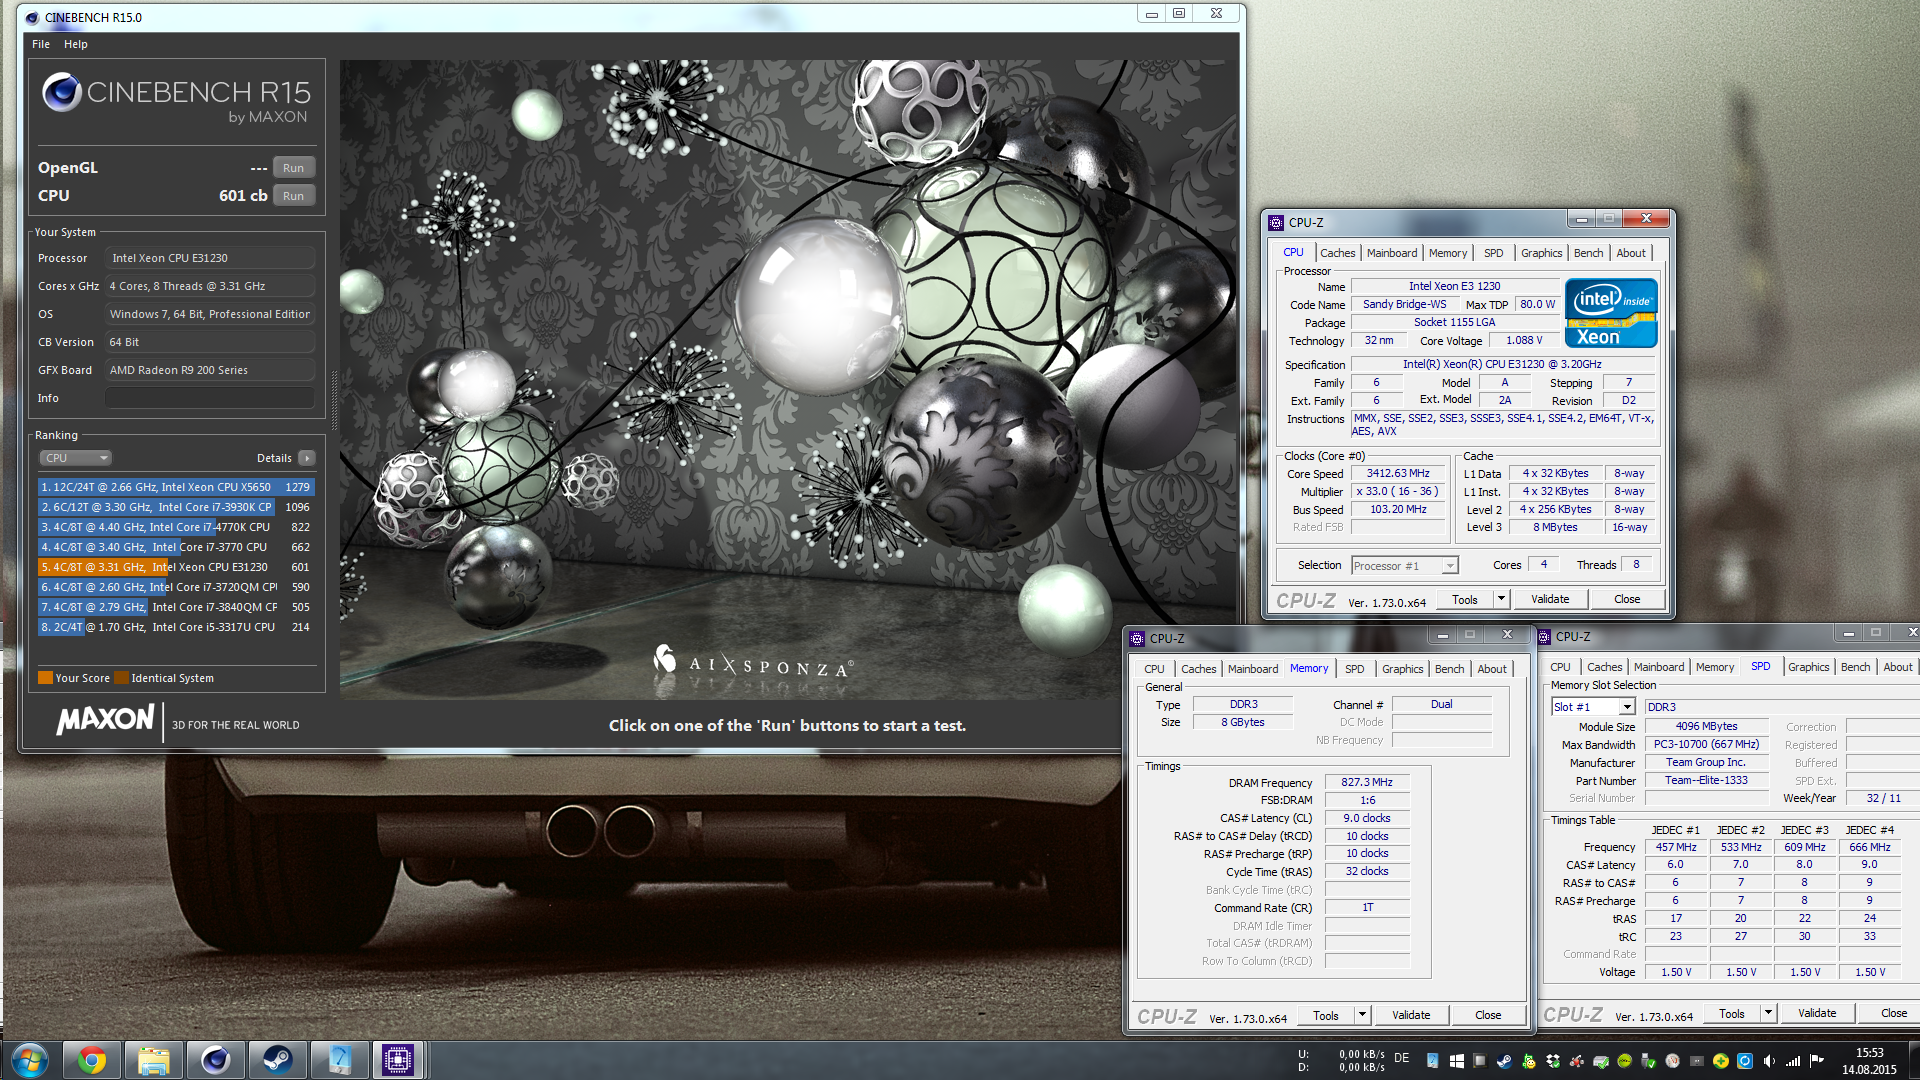
Task: Expand Tools dropdown arrow in top CPU-Z
Action: [1501, 599]
